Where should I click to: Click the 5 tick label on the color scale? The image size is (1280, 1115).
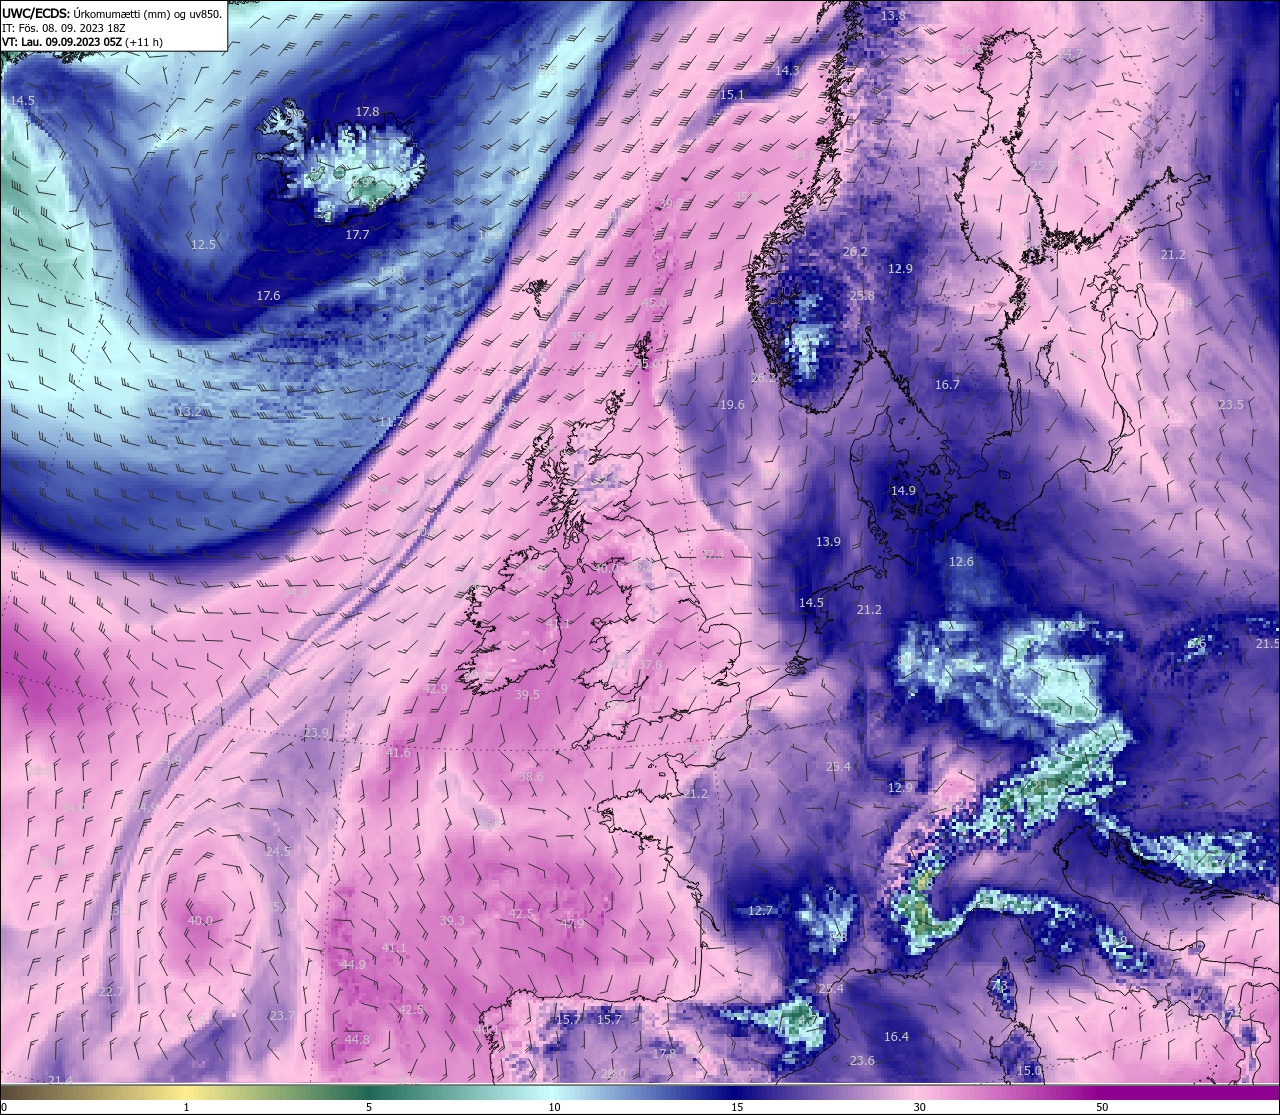point(369,1107)
